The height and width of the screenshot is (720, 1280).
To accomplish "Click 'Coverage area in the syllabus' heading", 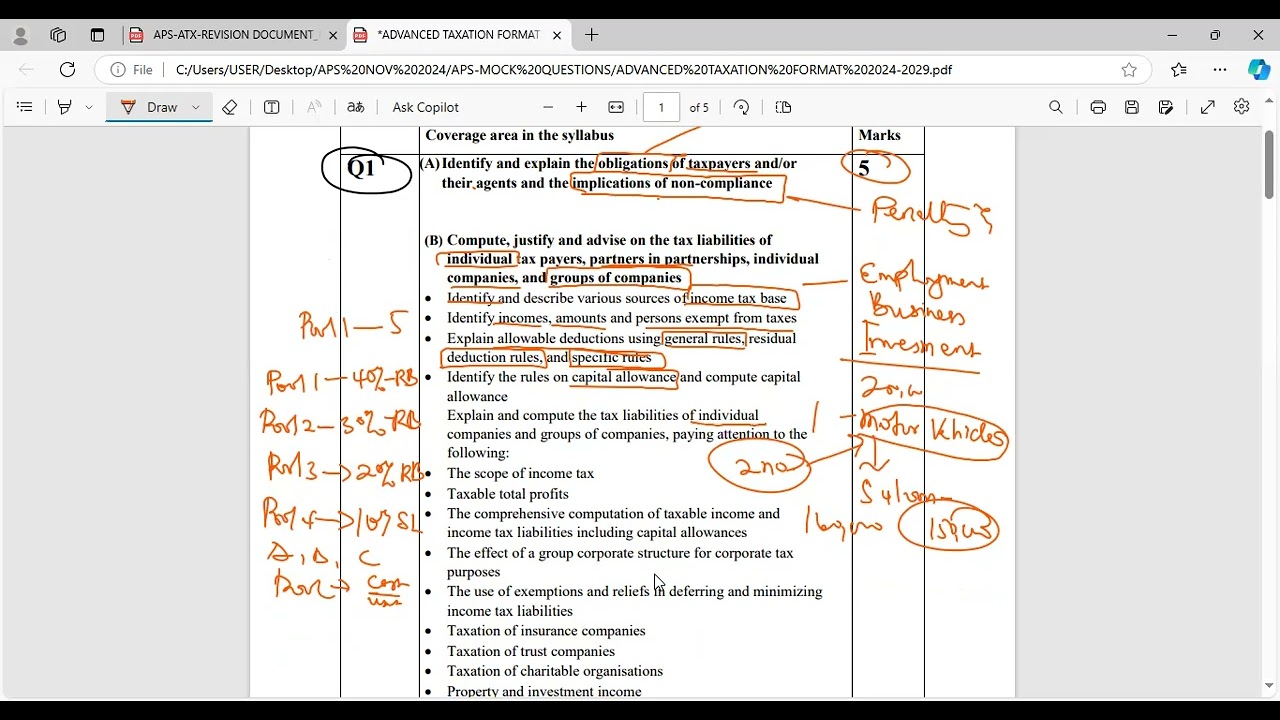I will pyautogui.click(x=519, y=136).
